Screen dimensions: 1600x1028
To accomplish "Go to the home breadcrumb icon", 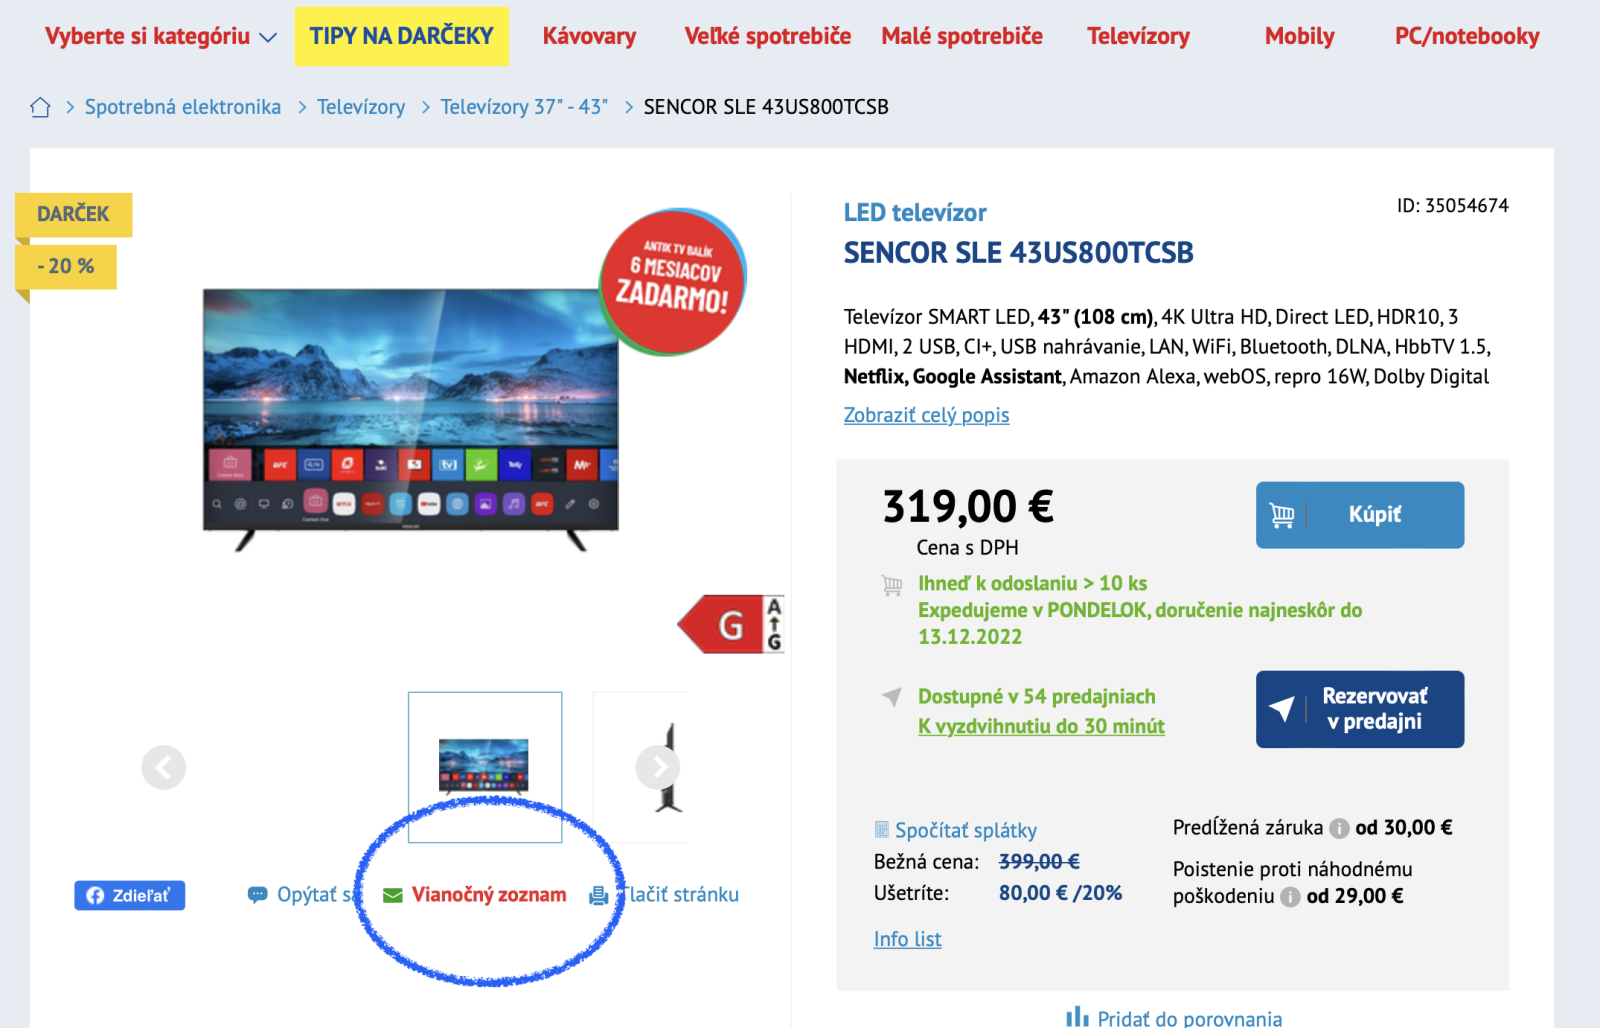I will pos(40,107).
